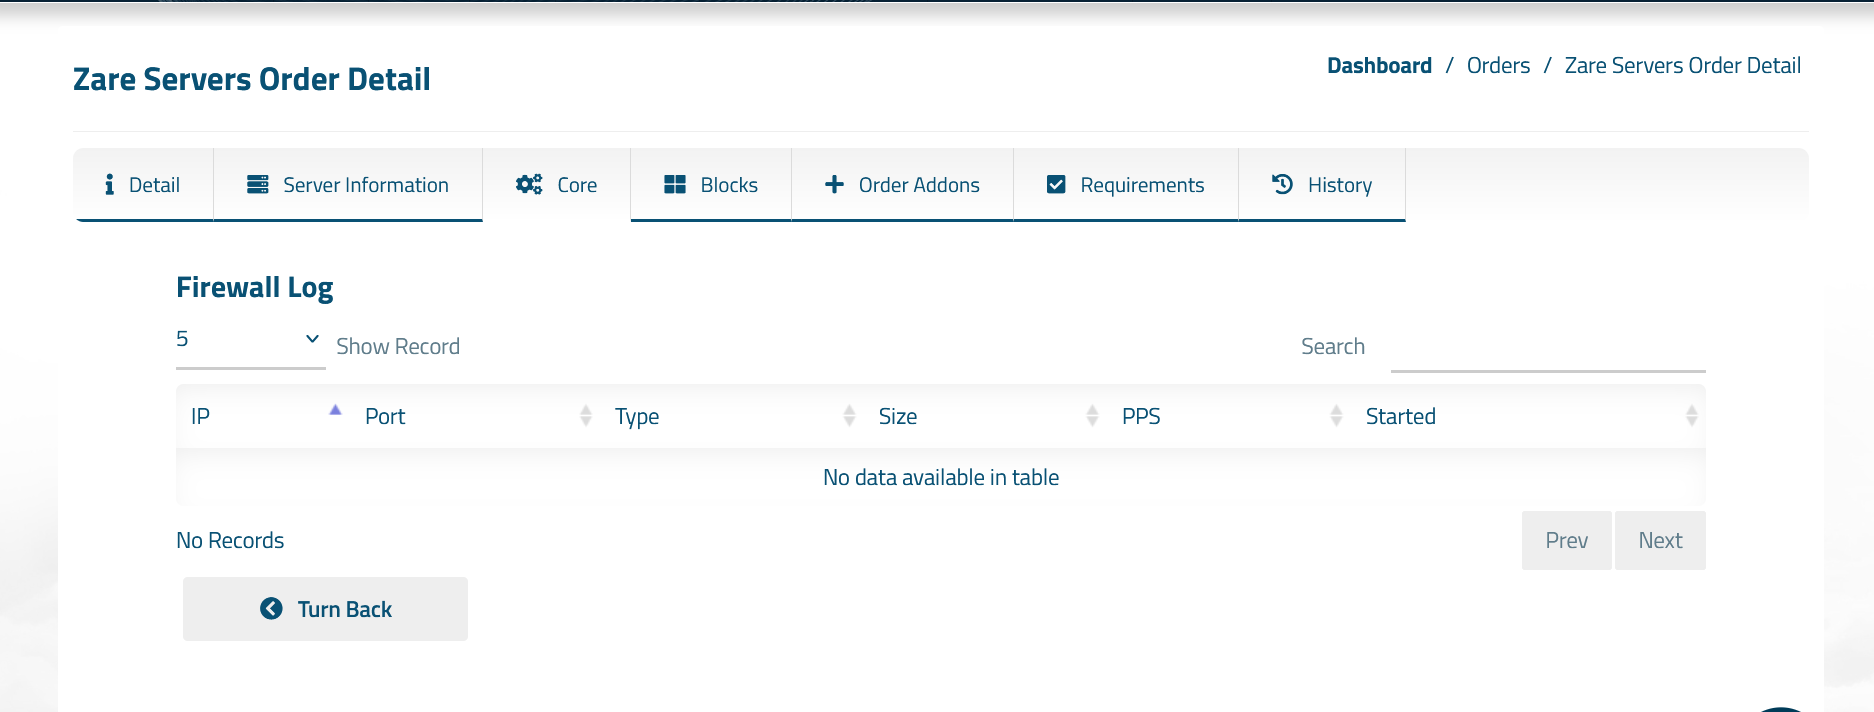Image resolution: width=1874 pixels, height=712 pixels.
Task: Open the Requirements tab
Action: [1126, 185]
